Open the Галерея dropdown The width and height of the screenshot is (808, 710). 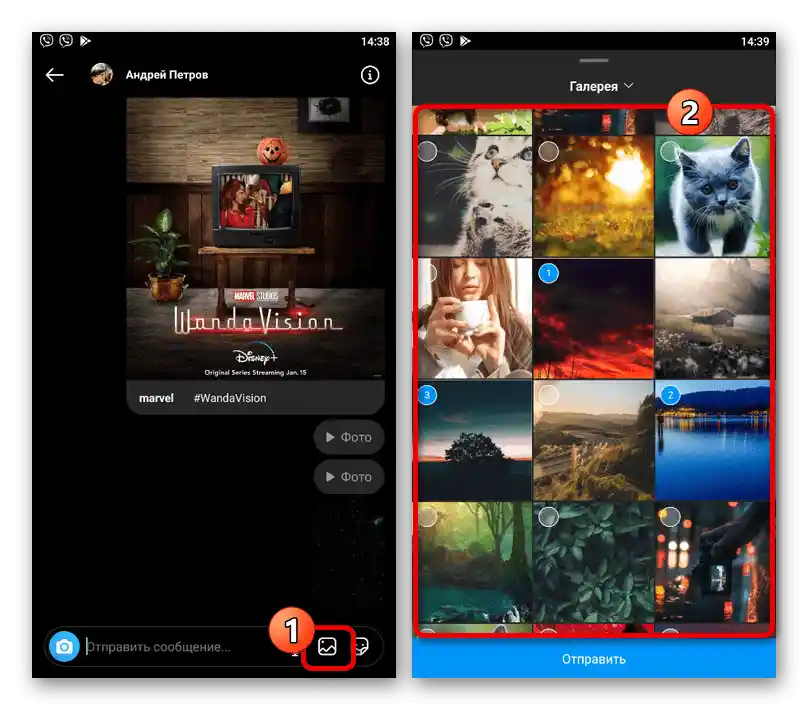coord(594,85)
